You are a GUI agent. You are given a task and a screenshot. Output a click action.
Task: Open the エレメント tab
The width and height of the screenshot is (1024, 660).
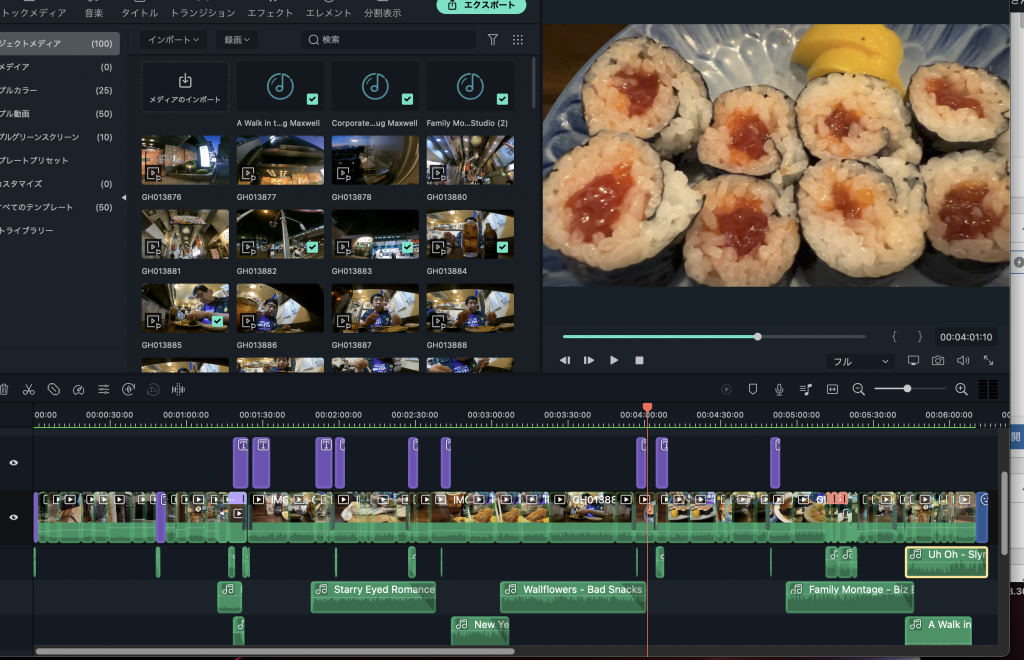coord(328,12)
